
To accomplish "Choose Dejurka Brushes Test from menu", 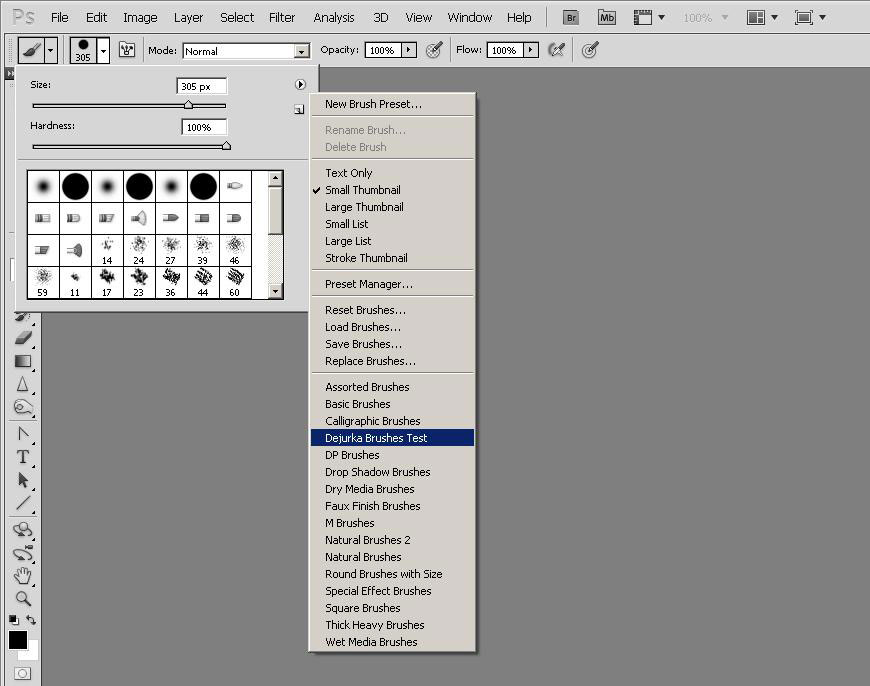I will [376, 438].
